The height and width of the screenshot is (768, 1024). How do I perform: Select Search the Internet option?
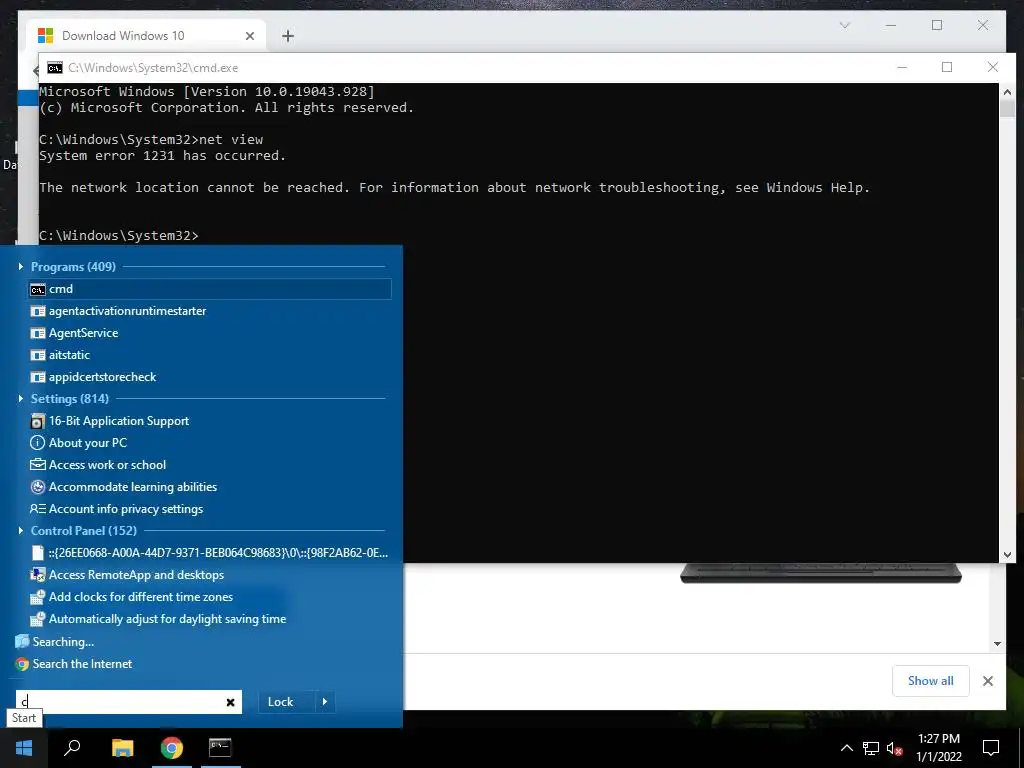pyautogui.click(x=73, y=664)
